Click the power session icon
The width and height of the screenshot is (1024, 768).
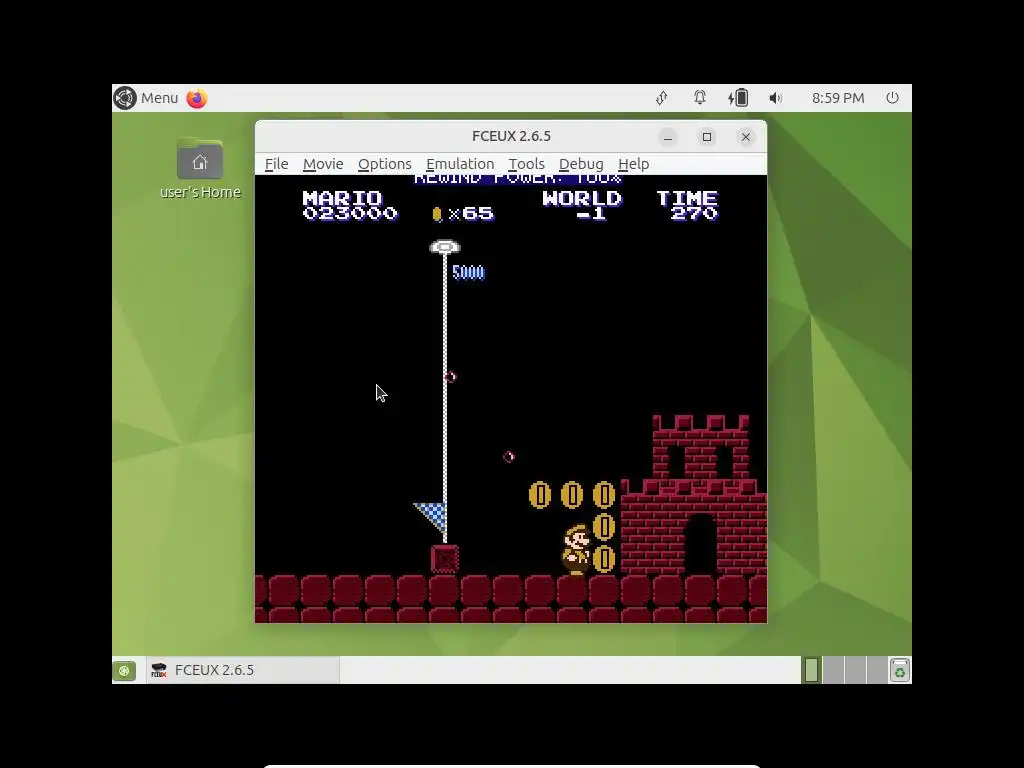coord(892,98)
